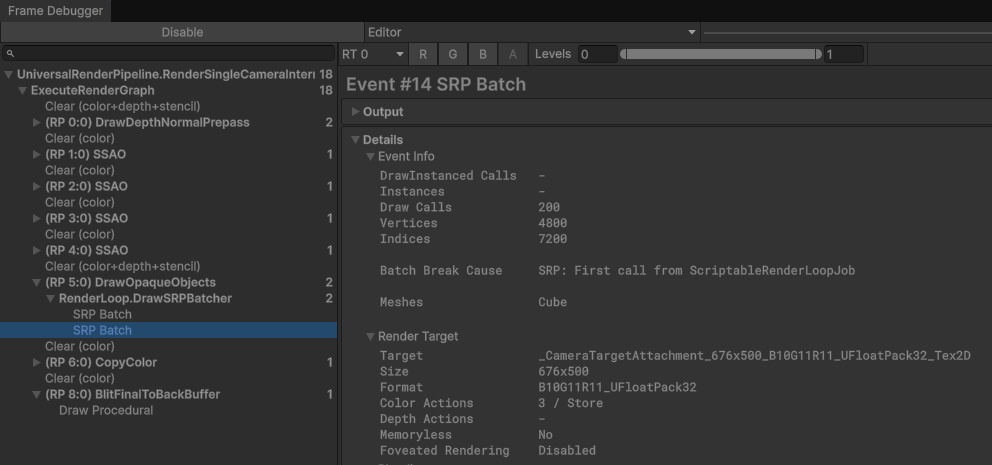Click the Color Actions value 3 / Store
The image size is (992, 465).
tap(570, 403)
